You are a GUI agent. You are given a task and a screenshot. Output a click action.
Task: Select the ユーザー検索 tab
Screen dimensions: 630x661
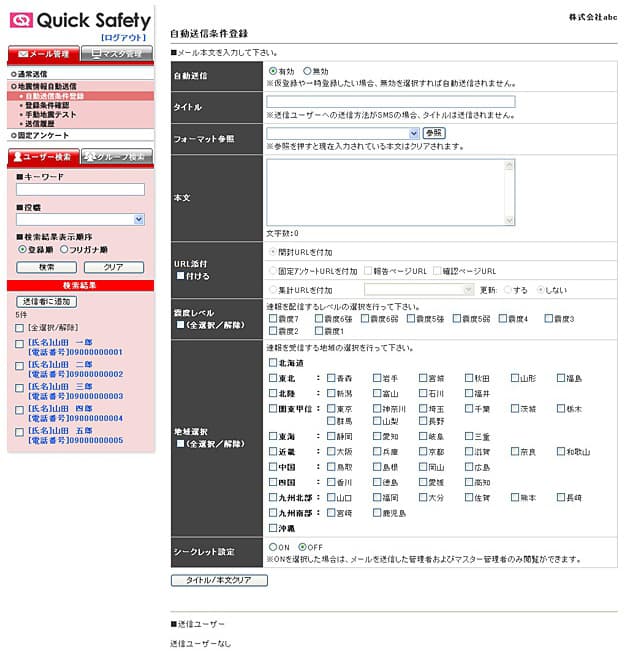tap(43, 157)
